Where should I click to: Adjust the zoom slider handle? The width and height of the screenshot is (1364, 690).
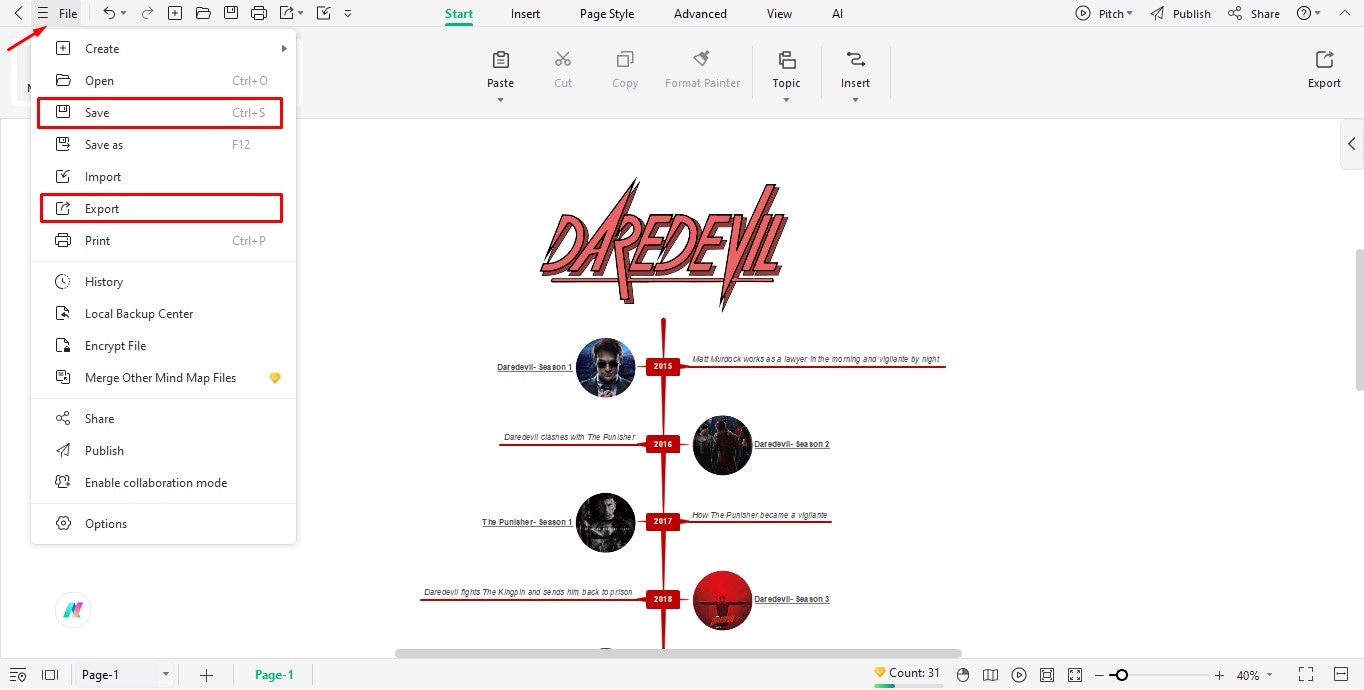pos(1122,675)
